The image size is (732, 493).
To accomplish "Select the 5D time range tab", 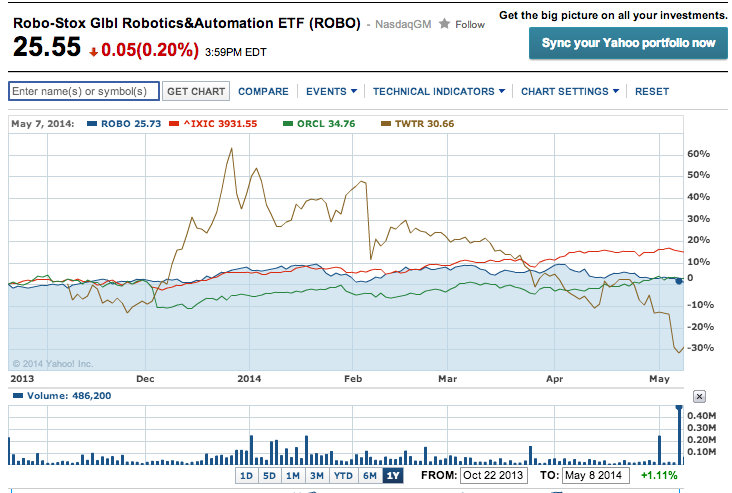I will [x=269, y=476].
